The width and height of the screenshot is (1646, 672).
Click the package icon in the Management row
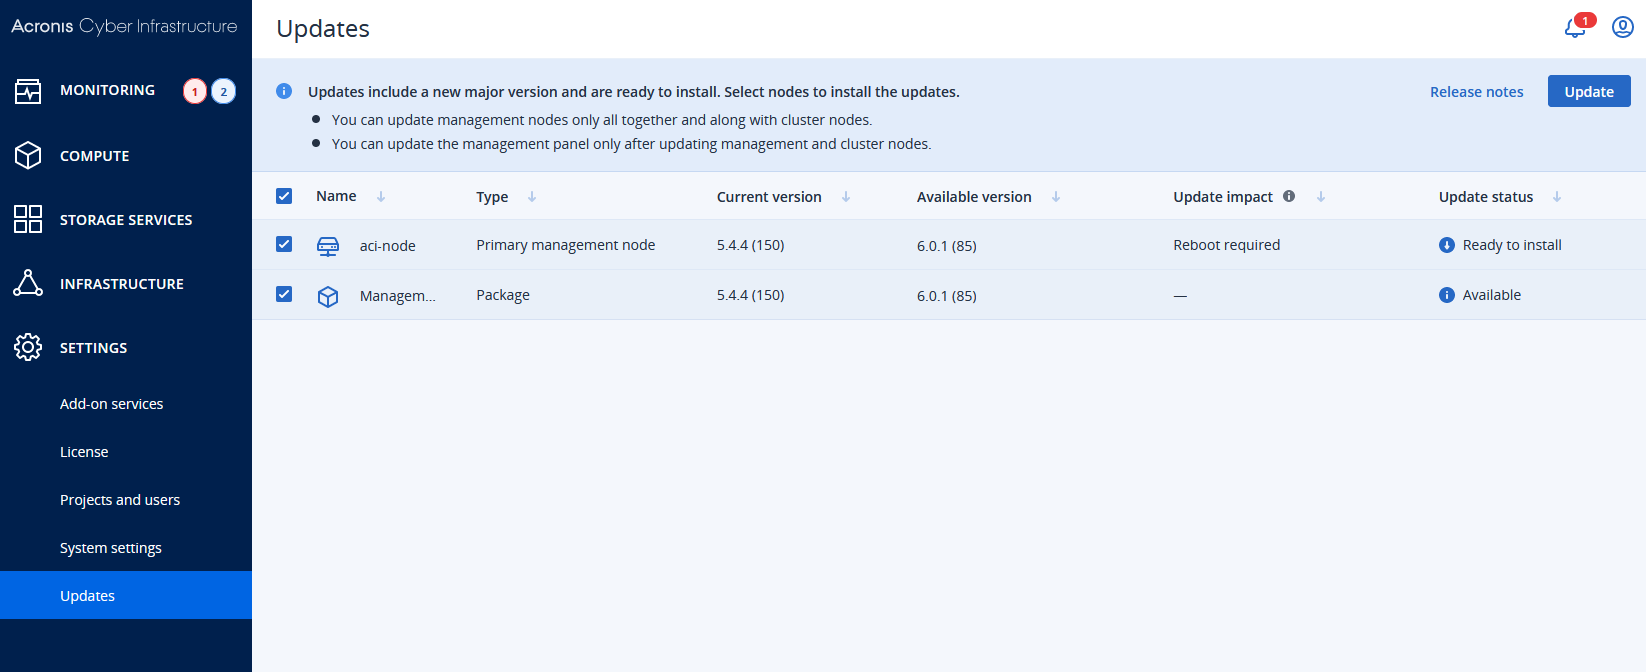pyautogui.click(x=327, y=295)
